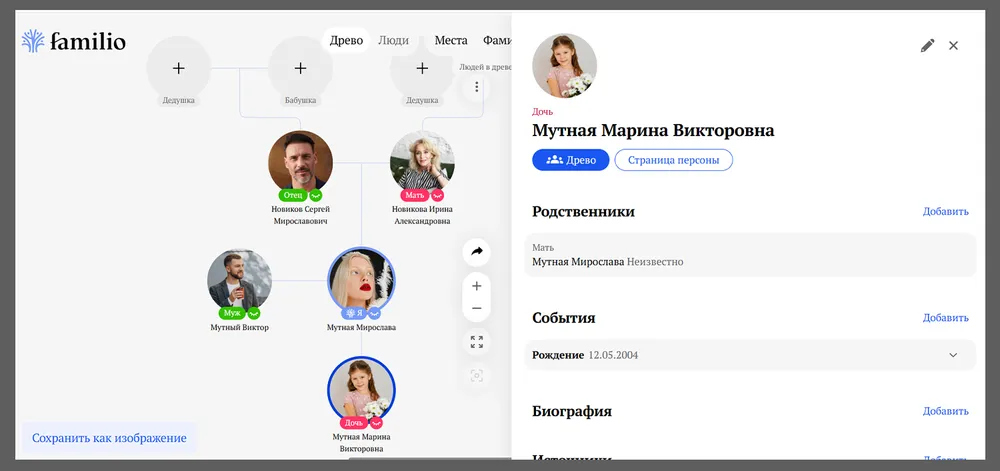Click the Страница персоны button
This screenshot has height=471, width=1000.
pyautogui.click(x=673, y=160)
